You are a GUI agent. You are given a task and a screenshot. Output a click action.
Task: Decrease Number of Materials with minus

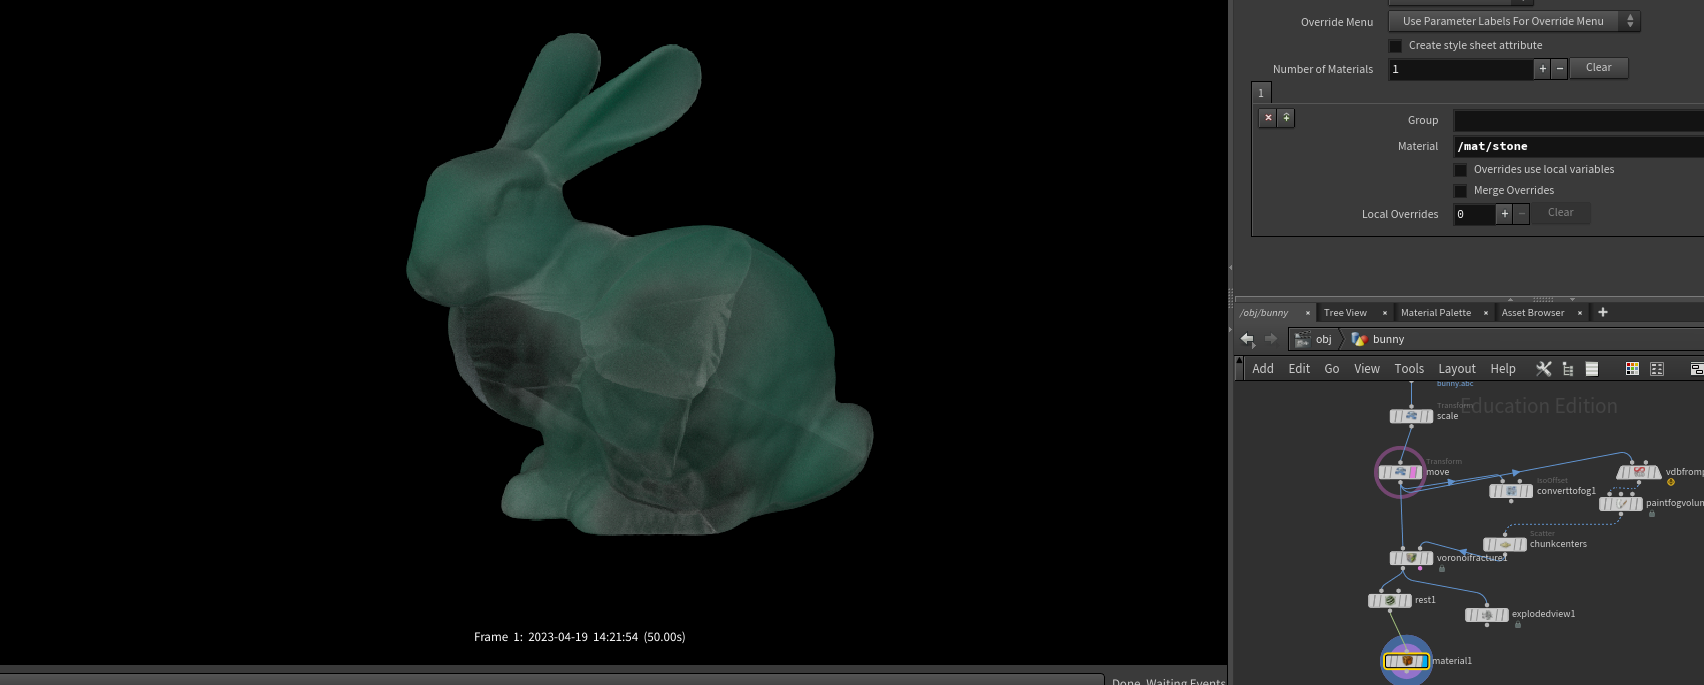1559,68
